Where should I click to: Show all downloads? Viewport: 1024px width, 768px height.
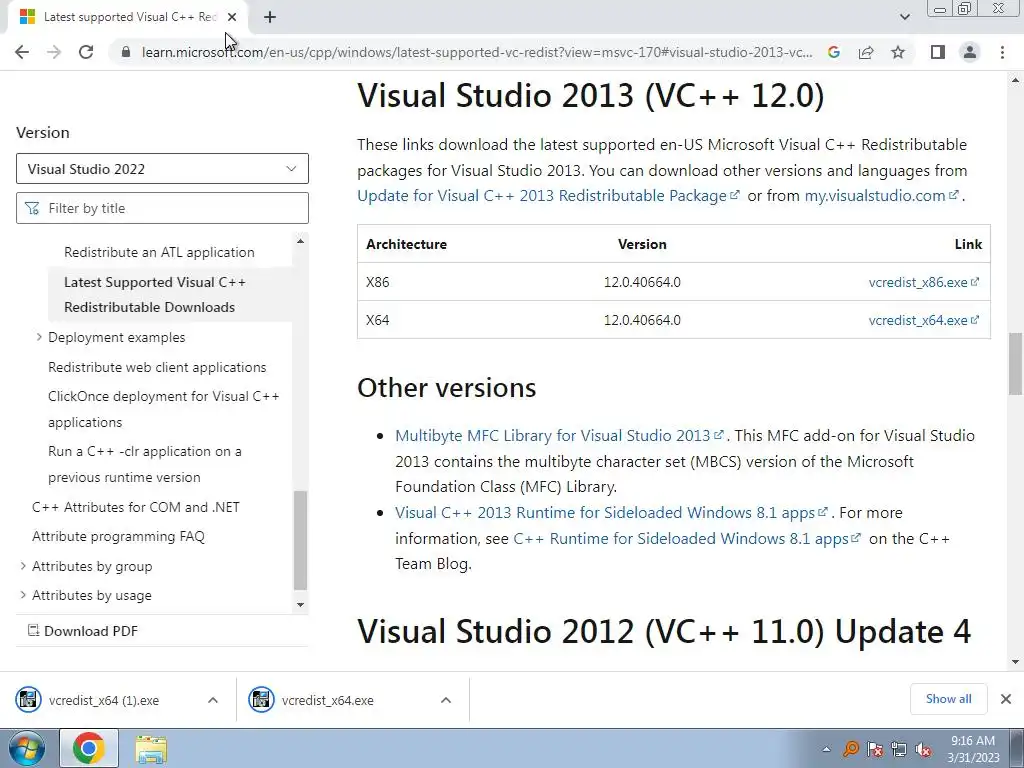point(948,699)
